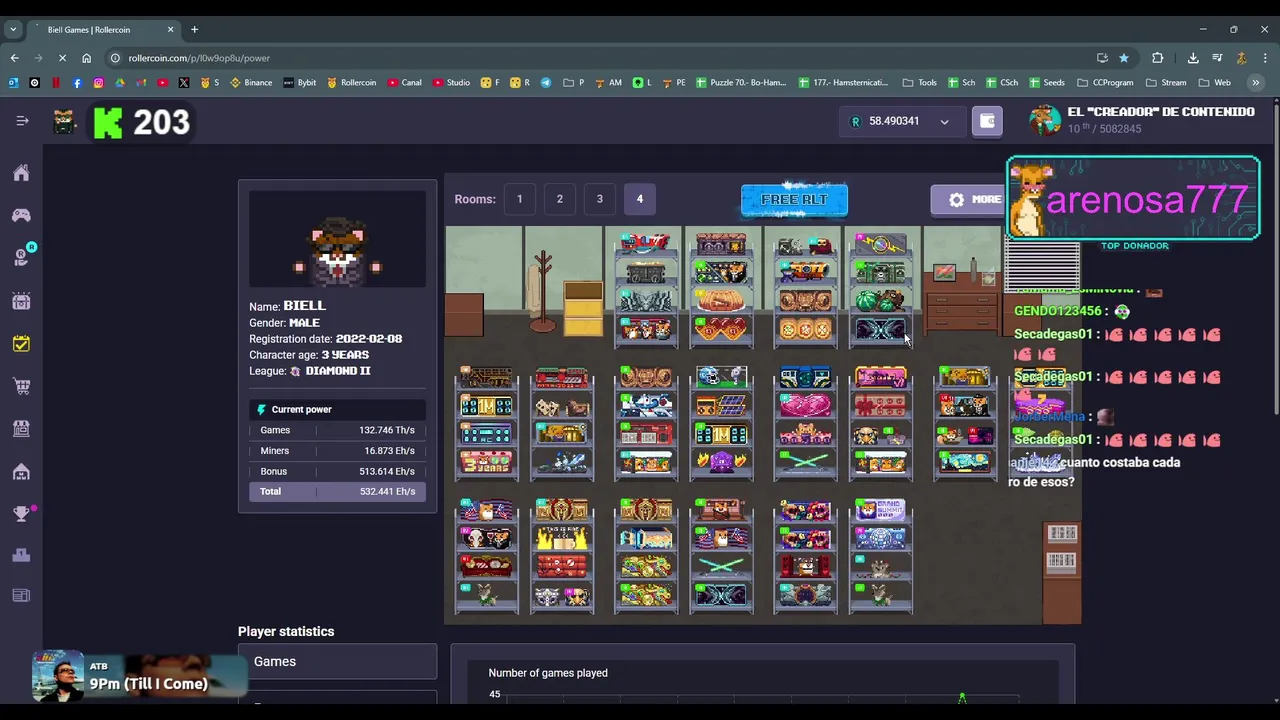Screen dimensions: 1280x720
Task: Open the CCProgram bookmark folder
Action: [x=1105, y=83]
